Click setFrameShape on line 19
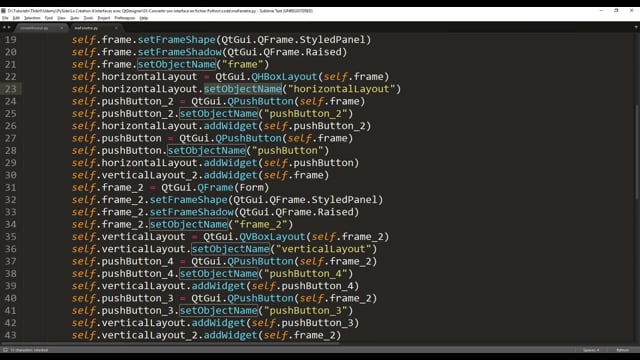Screen dimensions: 640x360 click(176, 40)
